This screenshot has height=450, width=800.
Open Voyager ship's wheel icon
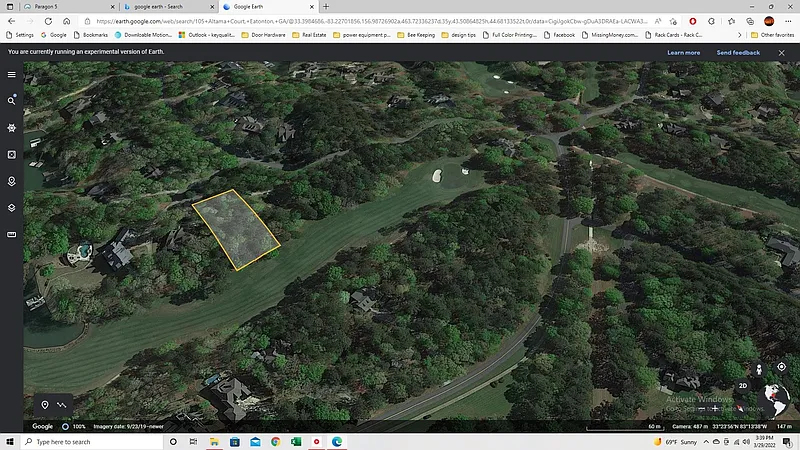(x=12, y=128)
